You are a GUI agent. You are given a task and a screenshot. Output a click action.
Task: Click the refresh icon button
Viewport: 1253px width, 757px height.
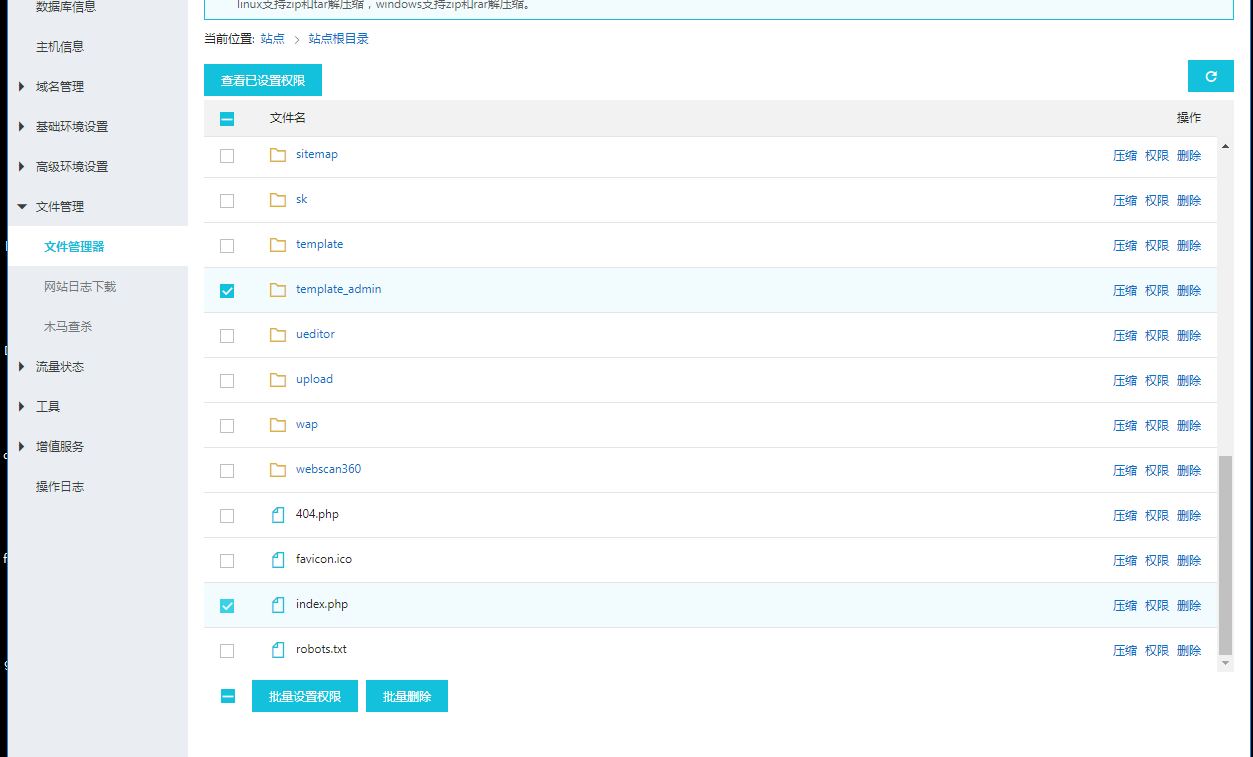click(x=1210, y=77)
